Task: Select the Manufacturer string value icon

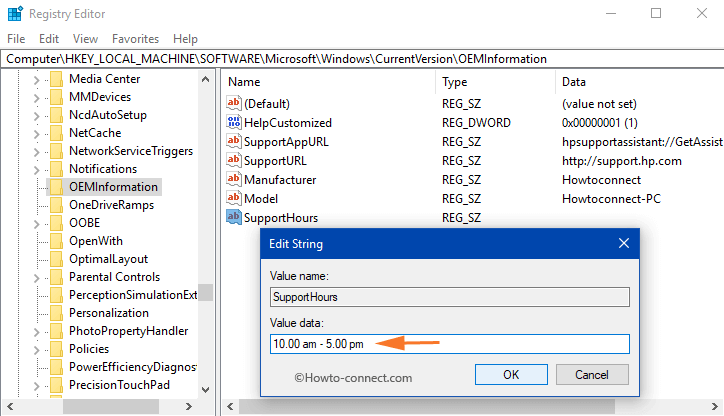Action: coord(234,179)
